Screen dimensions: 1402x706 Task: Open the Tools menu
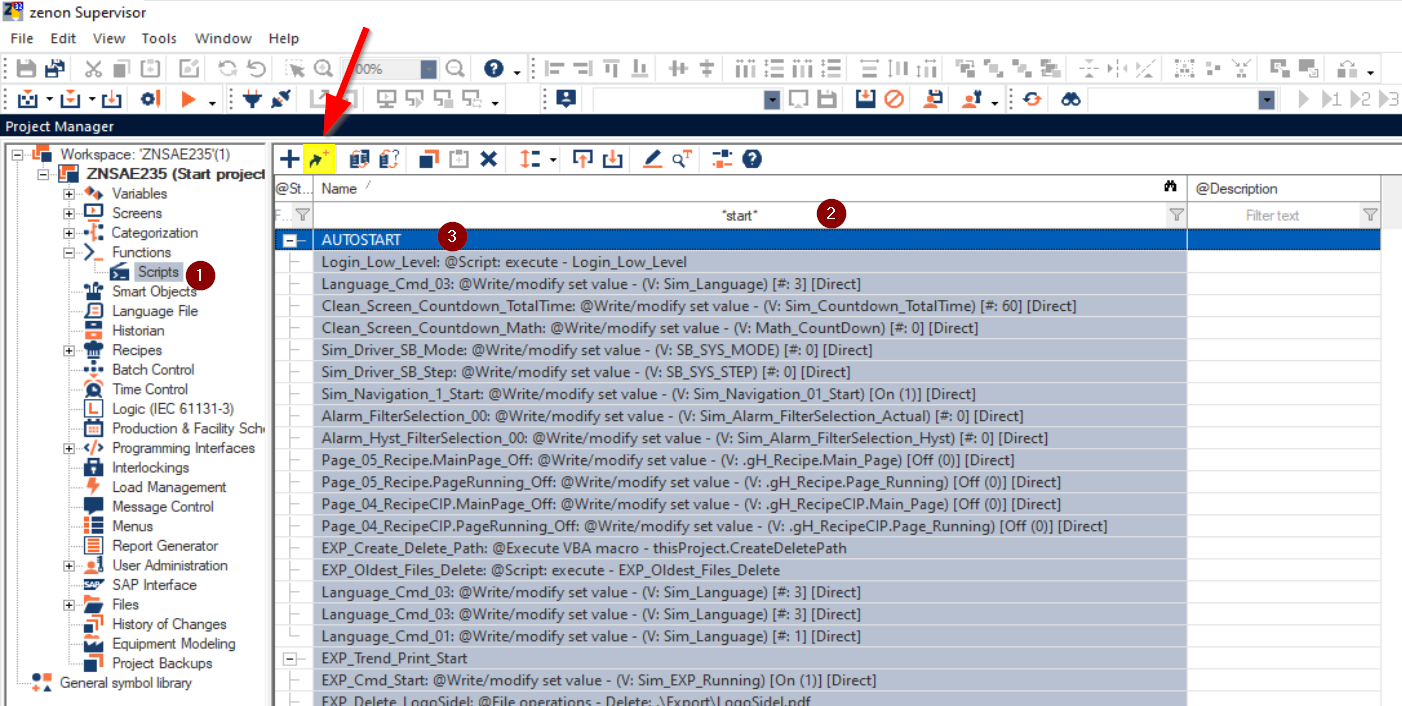[x=159, y=38]
